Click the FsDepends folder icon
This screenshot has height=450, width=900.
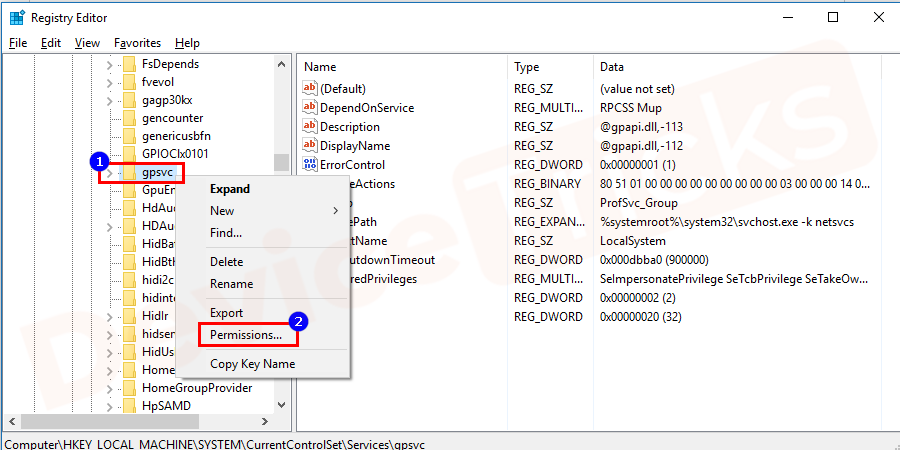click(130, 64)
